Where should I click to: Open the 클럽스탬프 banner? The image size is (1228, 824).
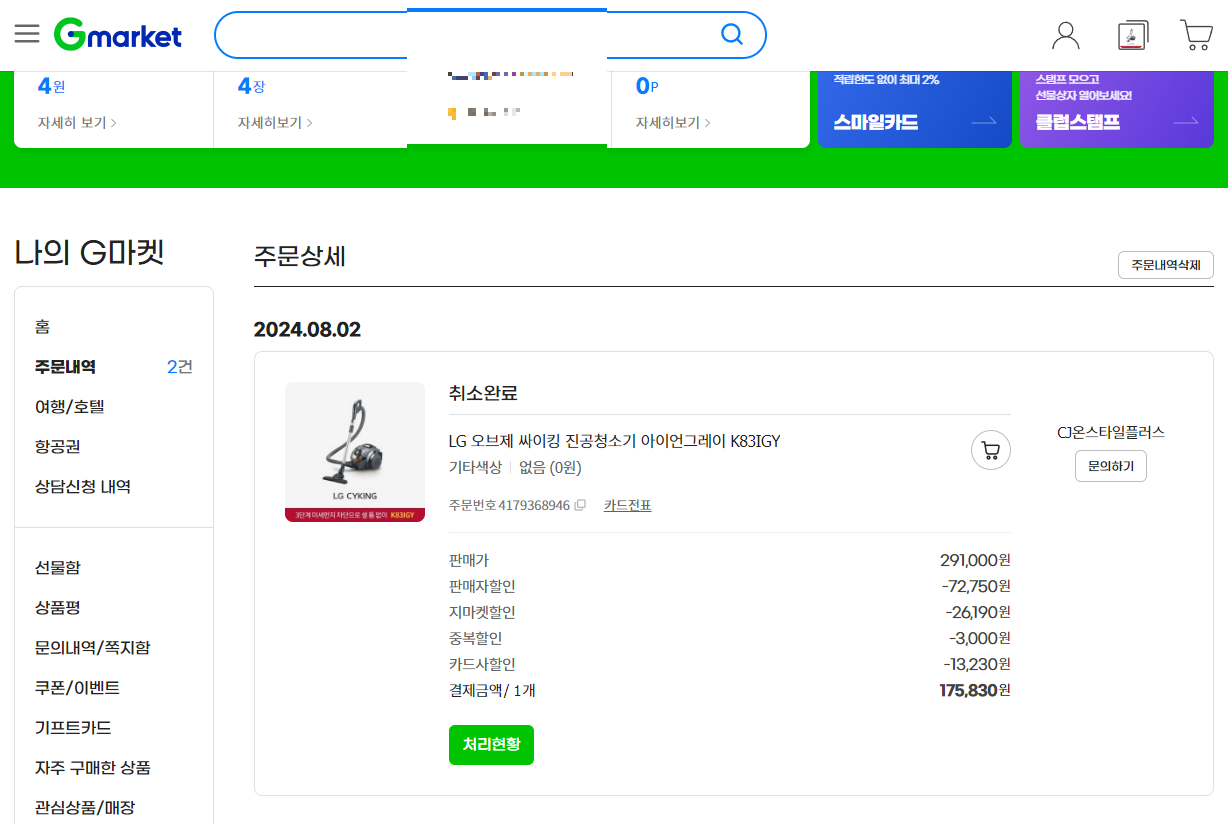click(1117, 110)
